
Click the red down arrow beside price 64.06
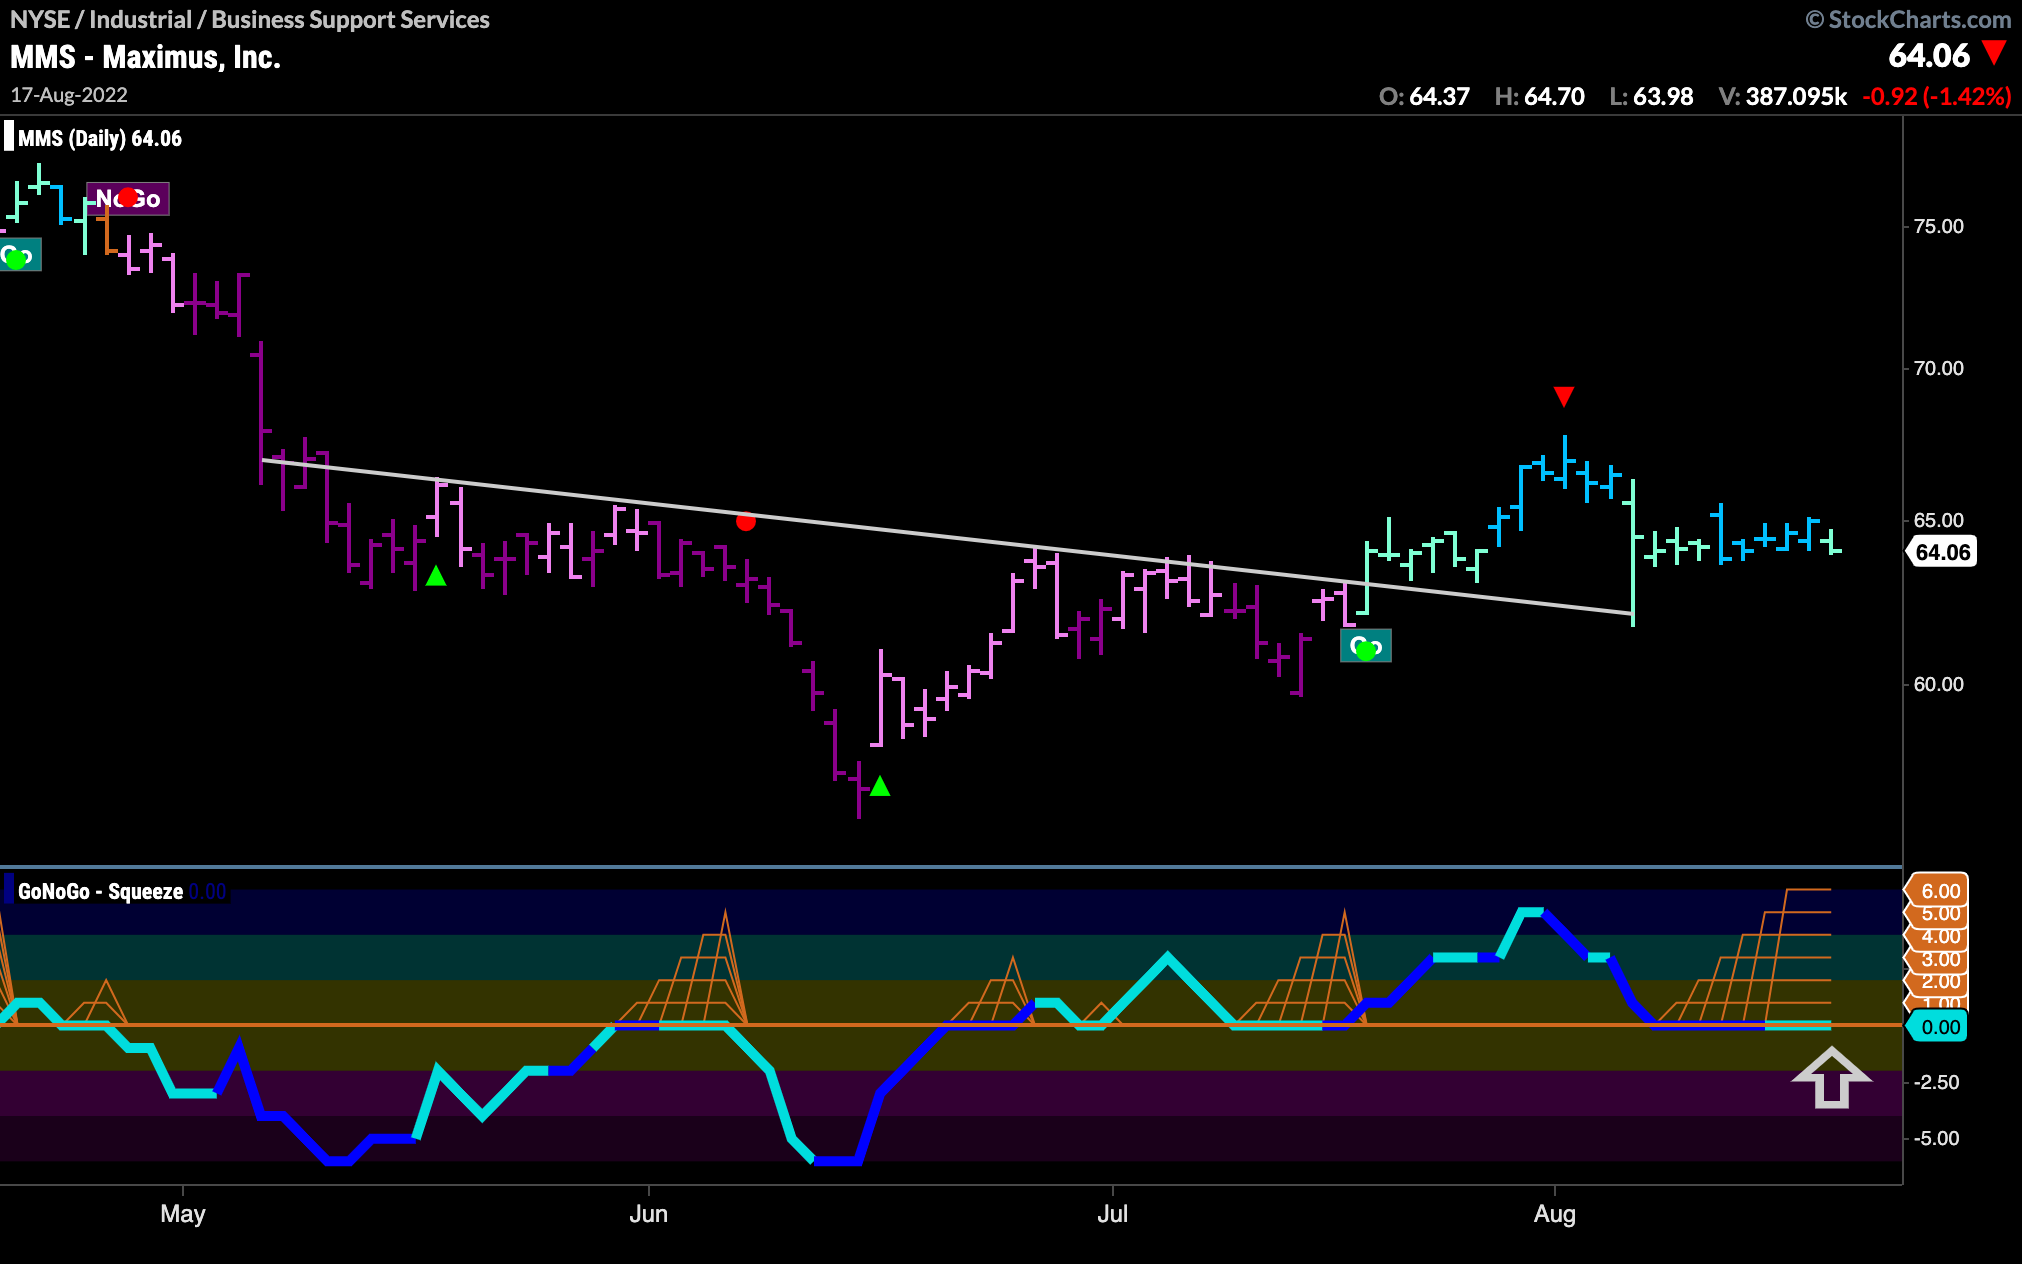(x=1994, y=52)
